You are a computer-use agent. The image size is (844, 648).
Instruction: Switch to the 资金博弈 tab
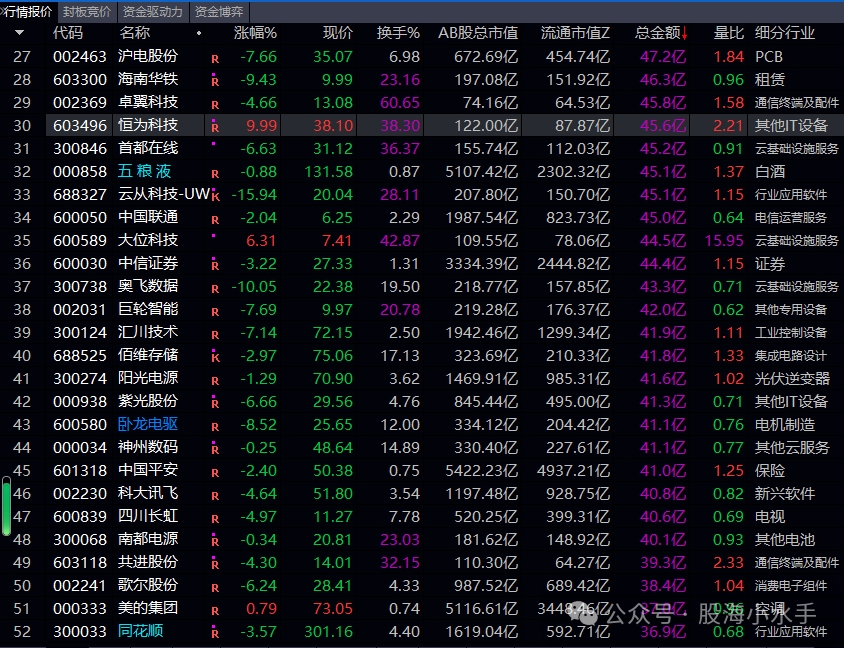pyautogui.click(x=219, y=11)
